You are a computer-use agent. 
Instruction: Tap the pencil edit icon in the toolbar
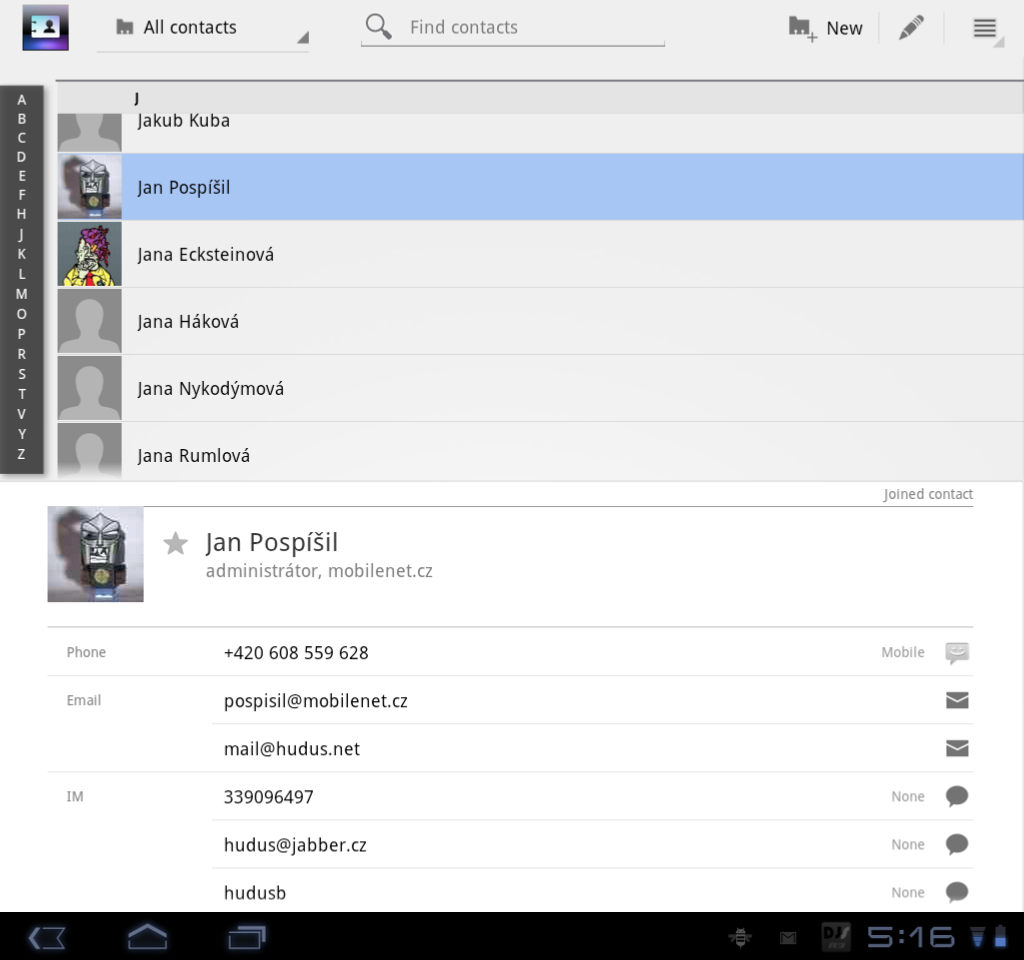[x=910, y=27]
